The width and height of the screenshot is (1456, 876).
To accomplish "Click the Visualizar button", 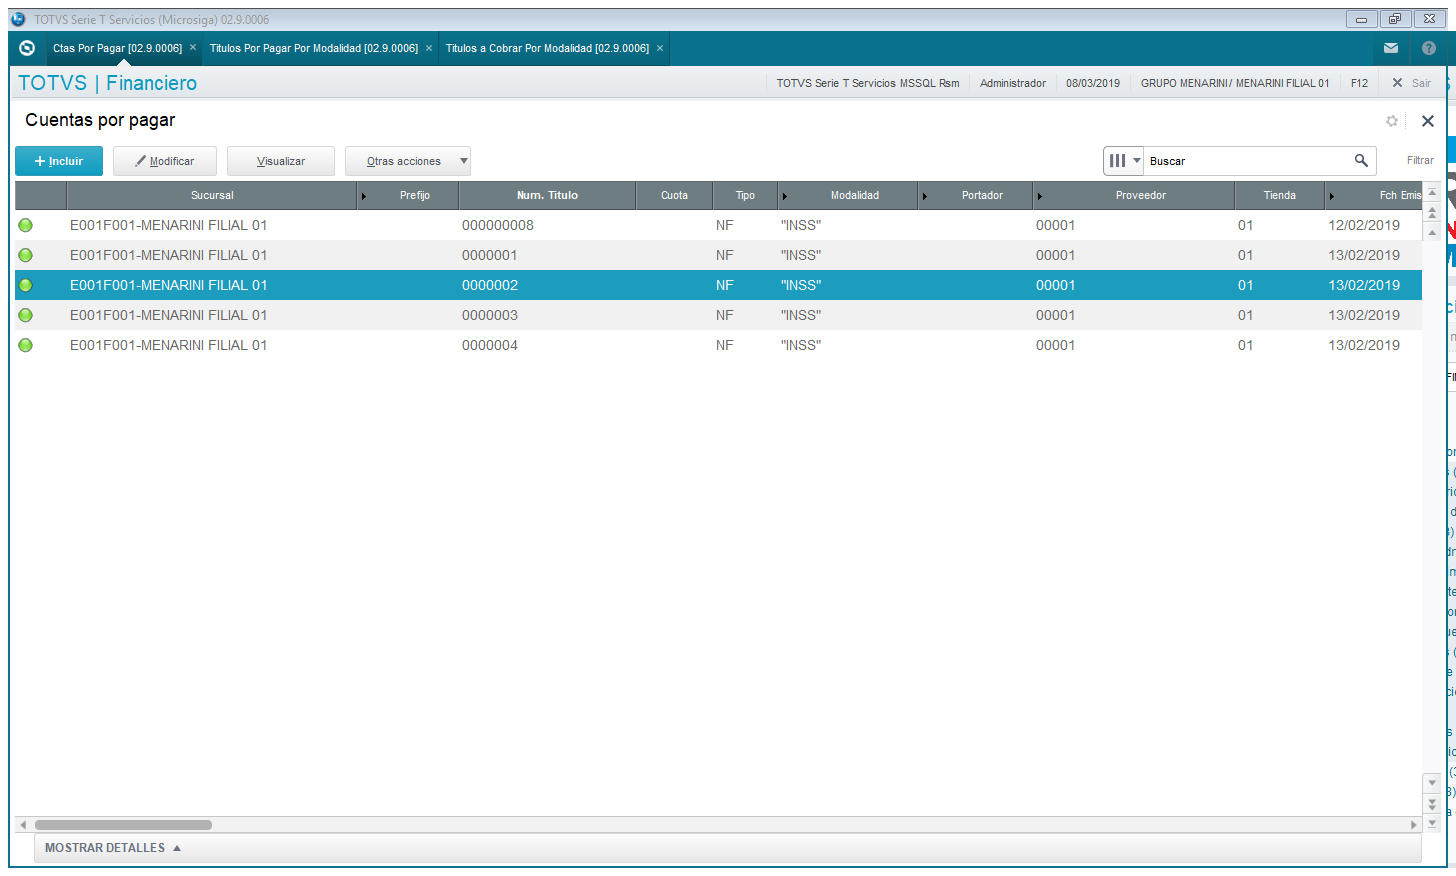I will pyautogui.click(x=281, y=161).
